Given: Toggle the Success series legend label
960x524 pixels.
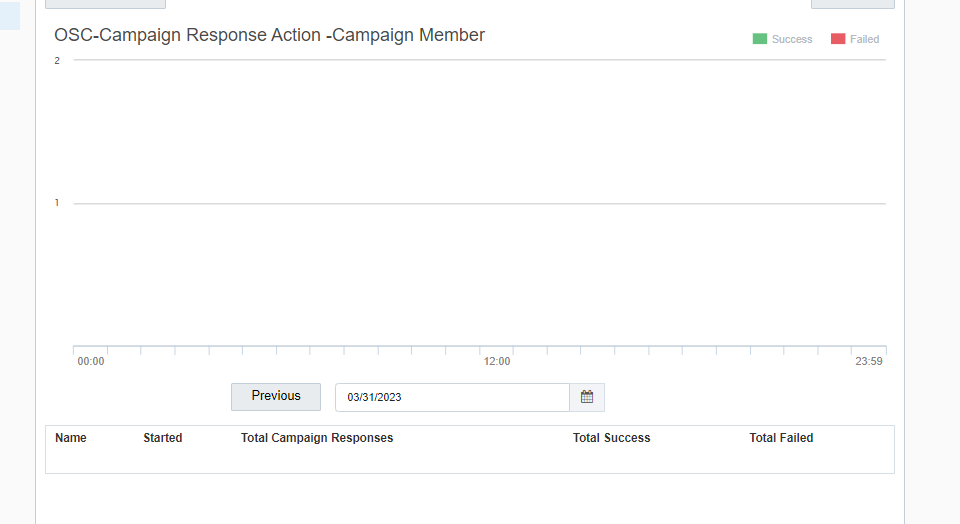Looking at the screenshot, I should coord(792,39).
